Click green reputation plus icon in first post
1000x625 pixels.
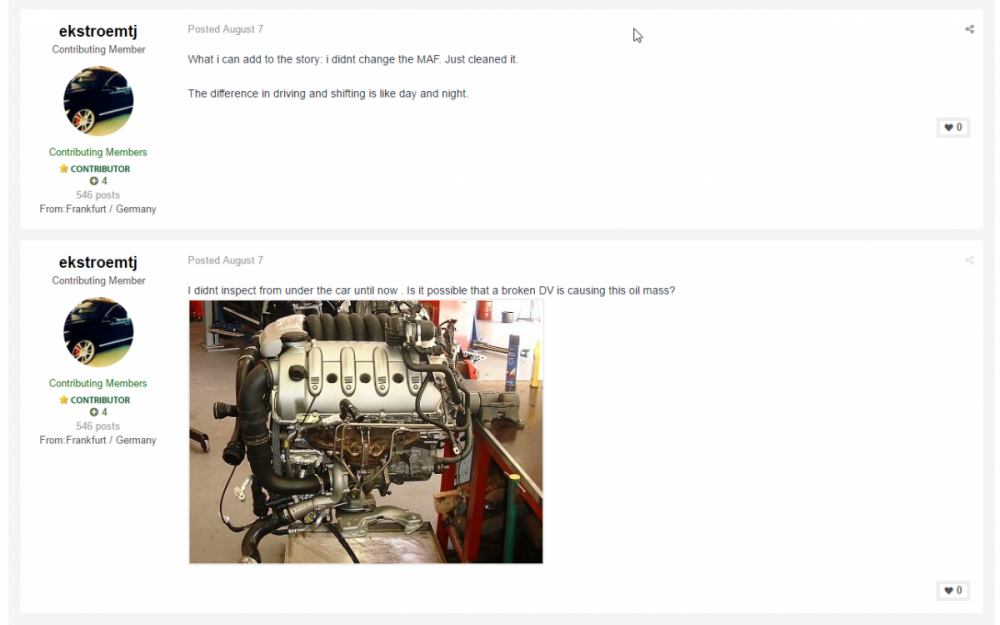pos(94,181)
